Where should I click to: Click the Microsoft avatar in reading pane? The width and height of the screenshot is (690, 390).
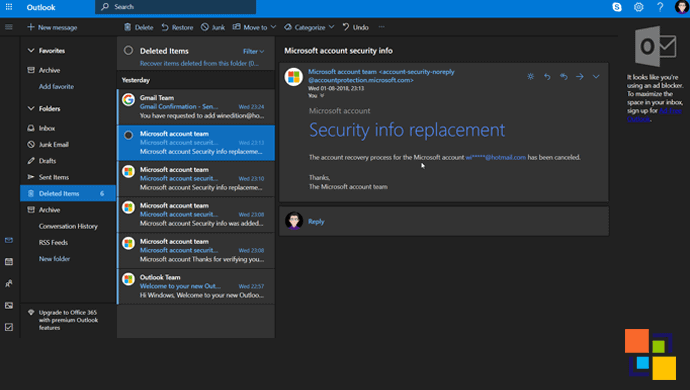coord(294,77)
